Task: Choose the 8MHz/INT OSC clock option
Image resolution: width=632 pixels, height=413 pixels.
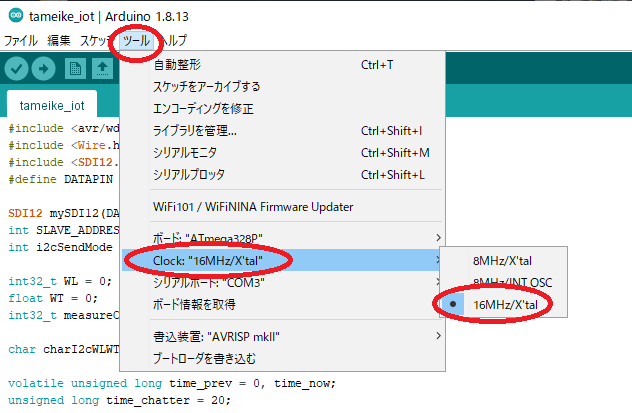Action: point(512,282)
